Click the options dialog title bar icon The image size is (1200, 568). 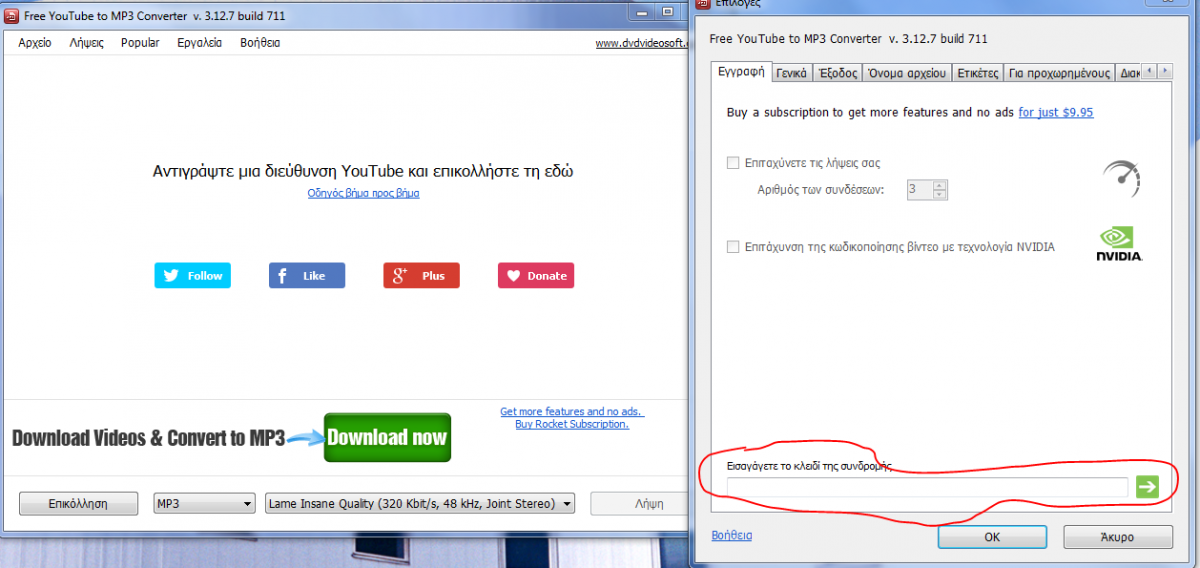[701, 3]
